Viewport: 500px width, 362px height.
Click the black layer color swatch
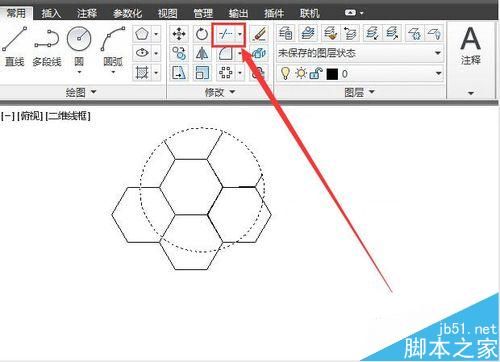[332, 74]
